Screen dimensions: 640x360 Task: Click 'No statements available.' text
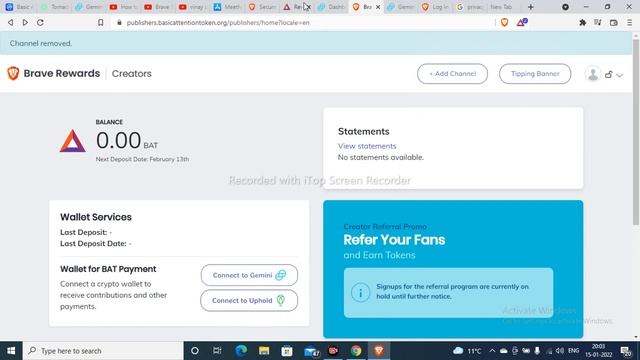tap(380, 157)
